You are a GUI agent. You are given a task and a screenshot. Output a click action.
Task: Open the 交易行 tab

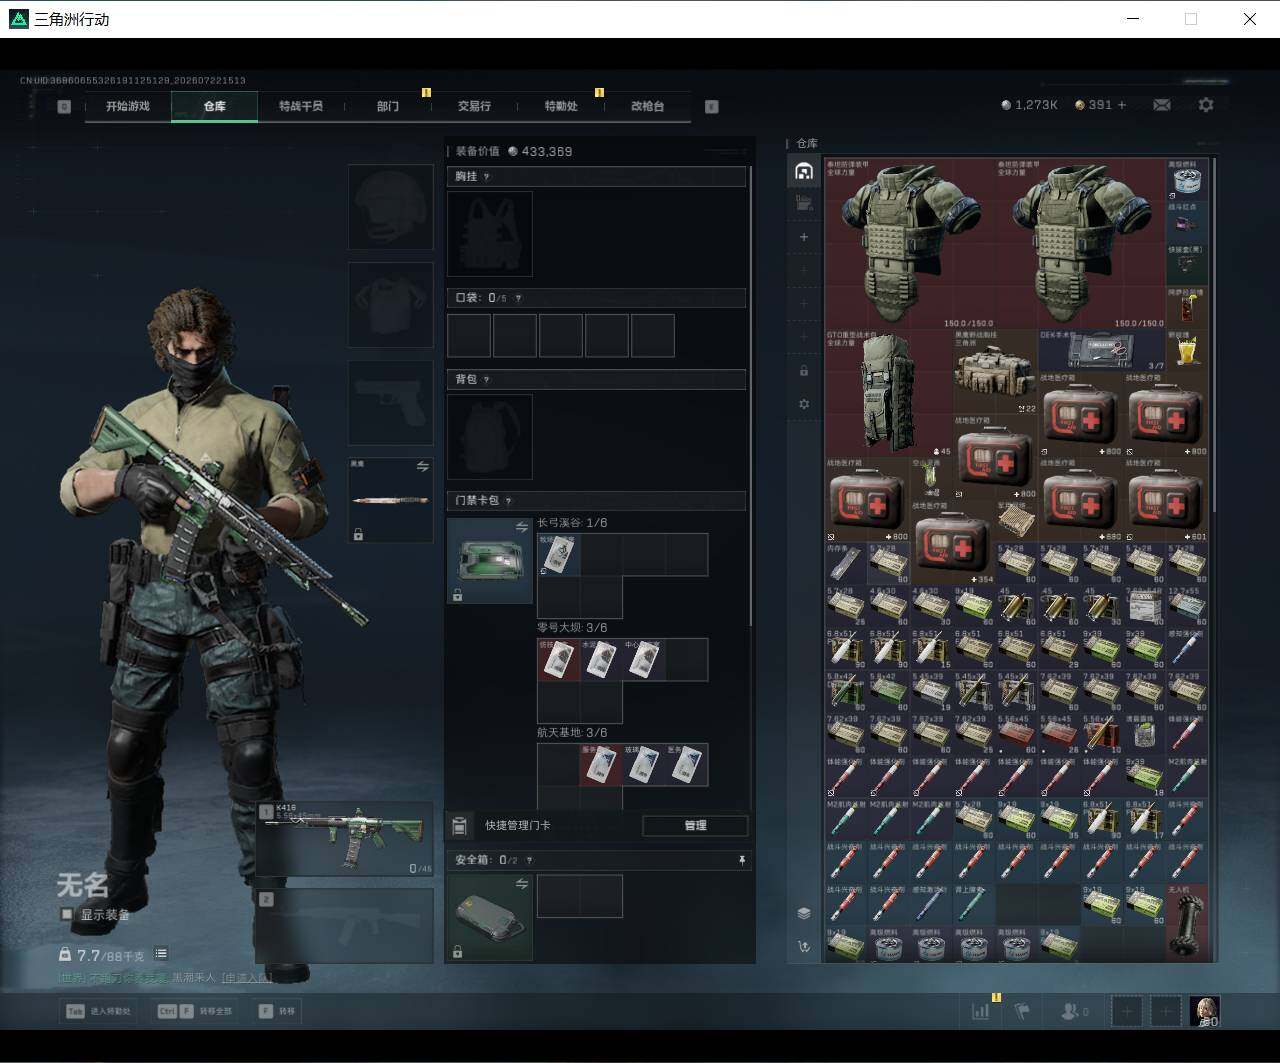point(474,106)
